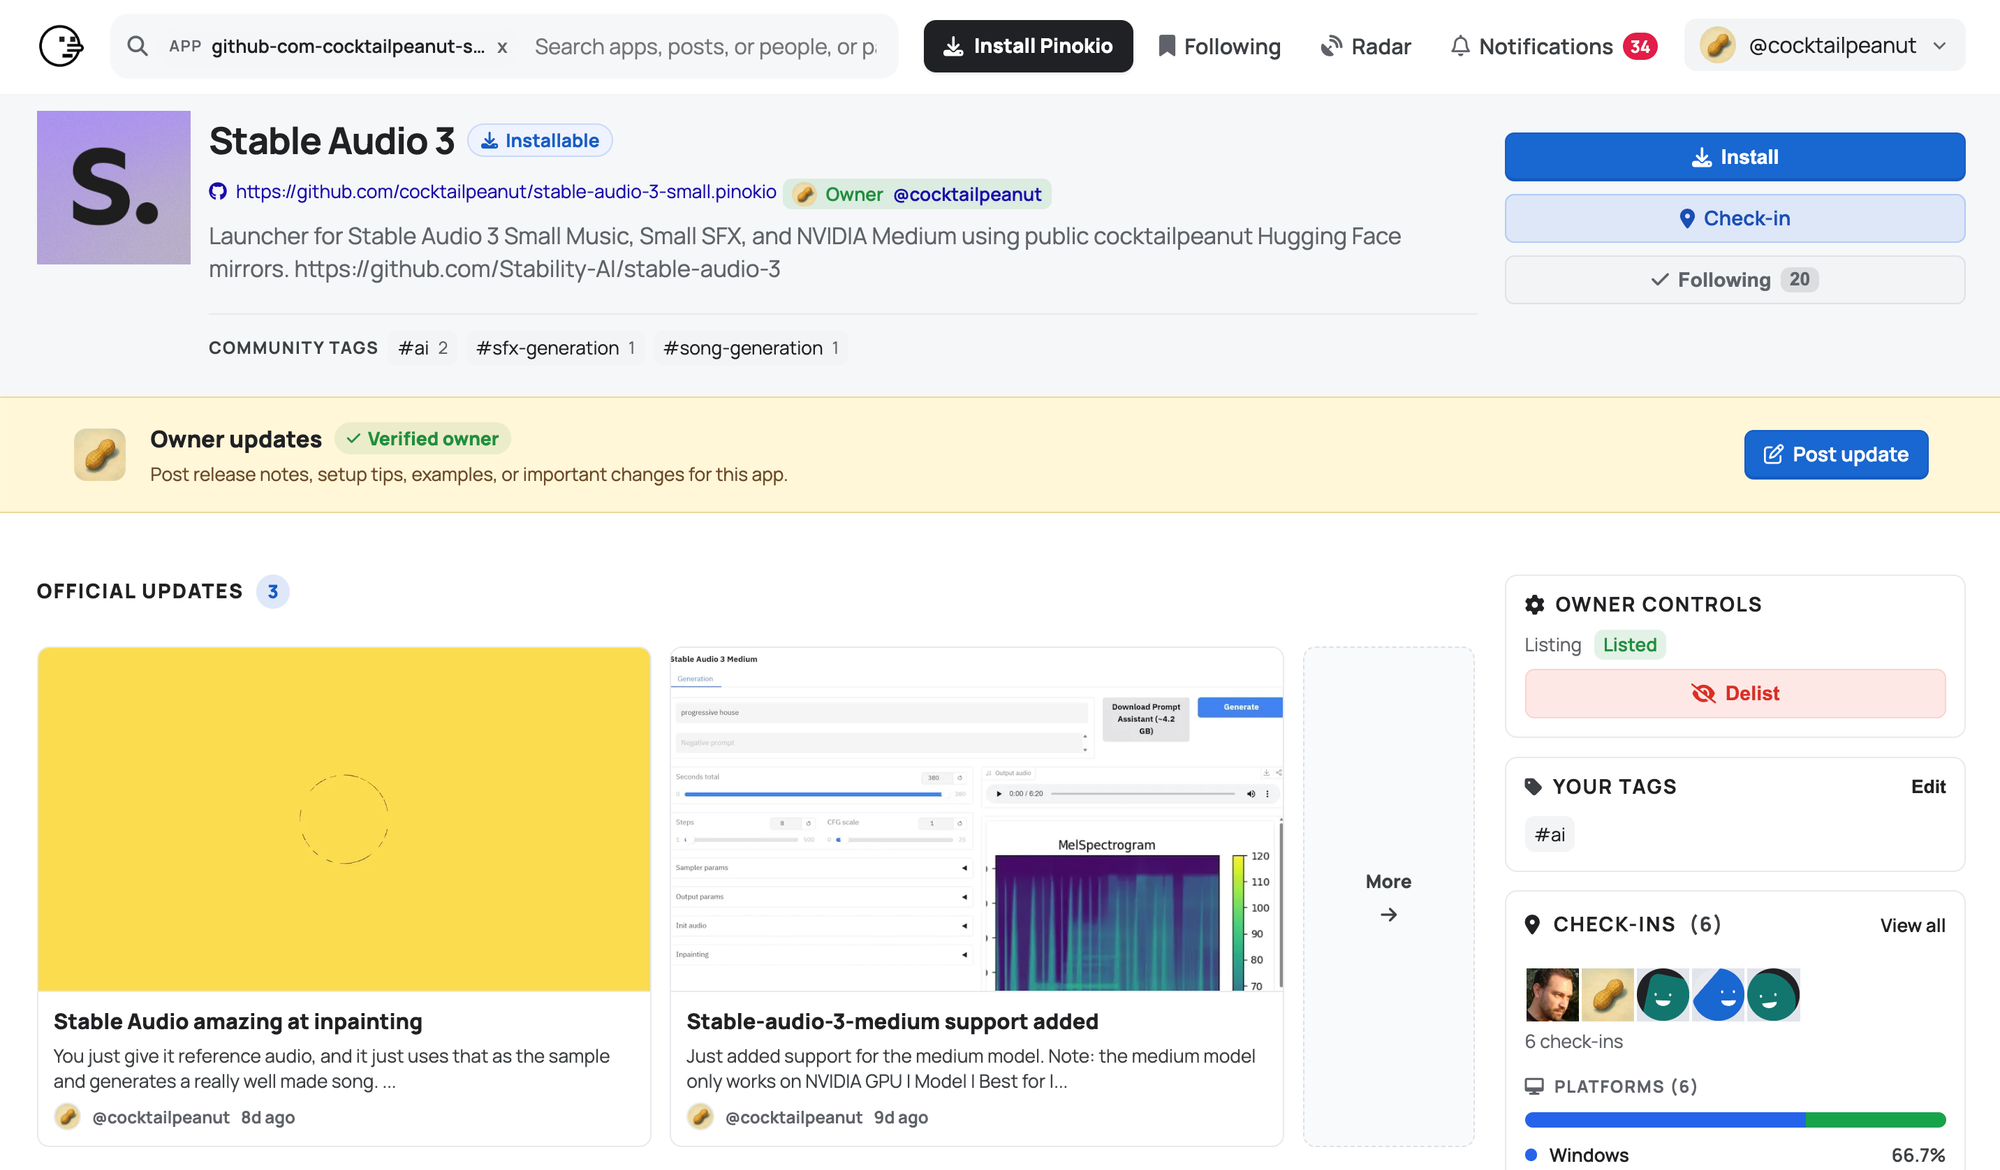Open the Following bookmark menu item
The height and width of the screenshot is (1170, 2000).
point(1219,46)
